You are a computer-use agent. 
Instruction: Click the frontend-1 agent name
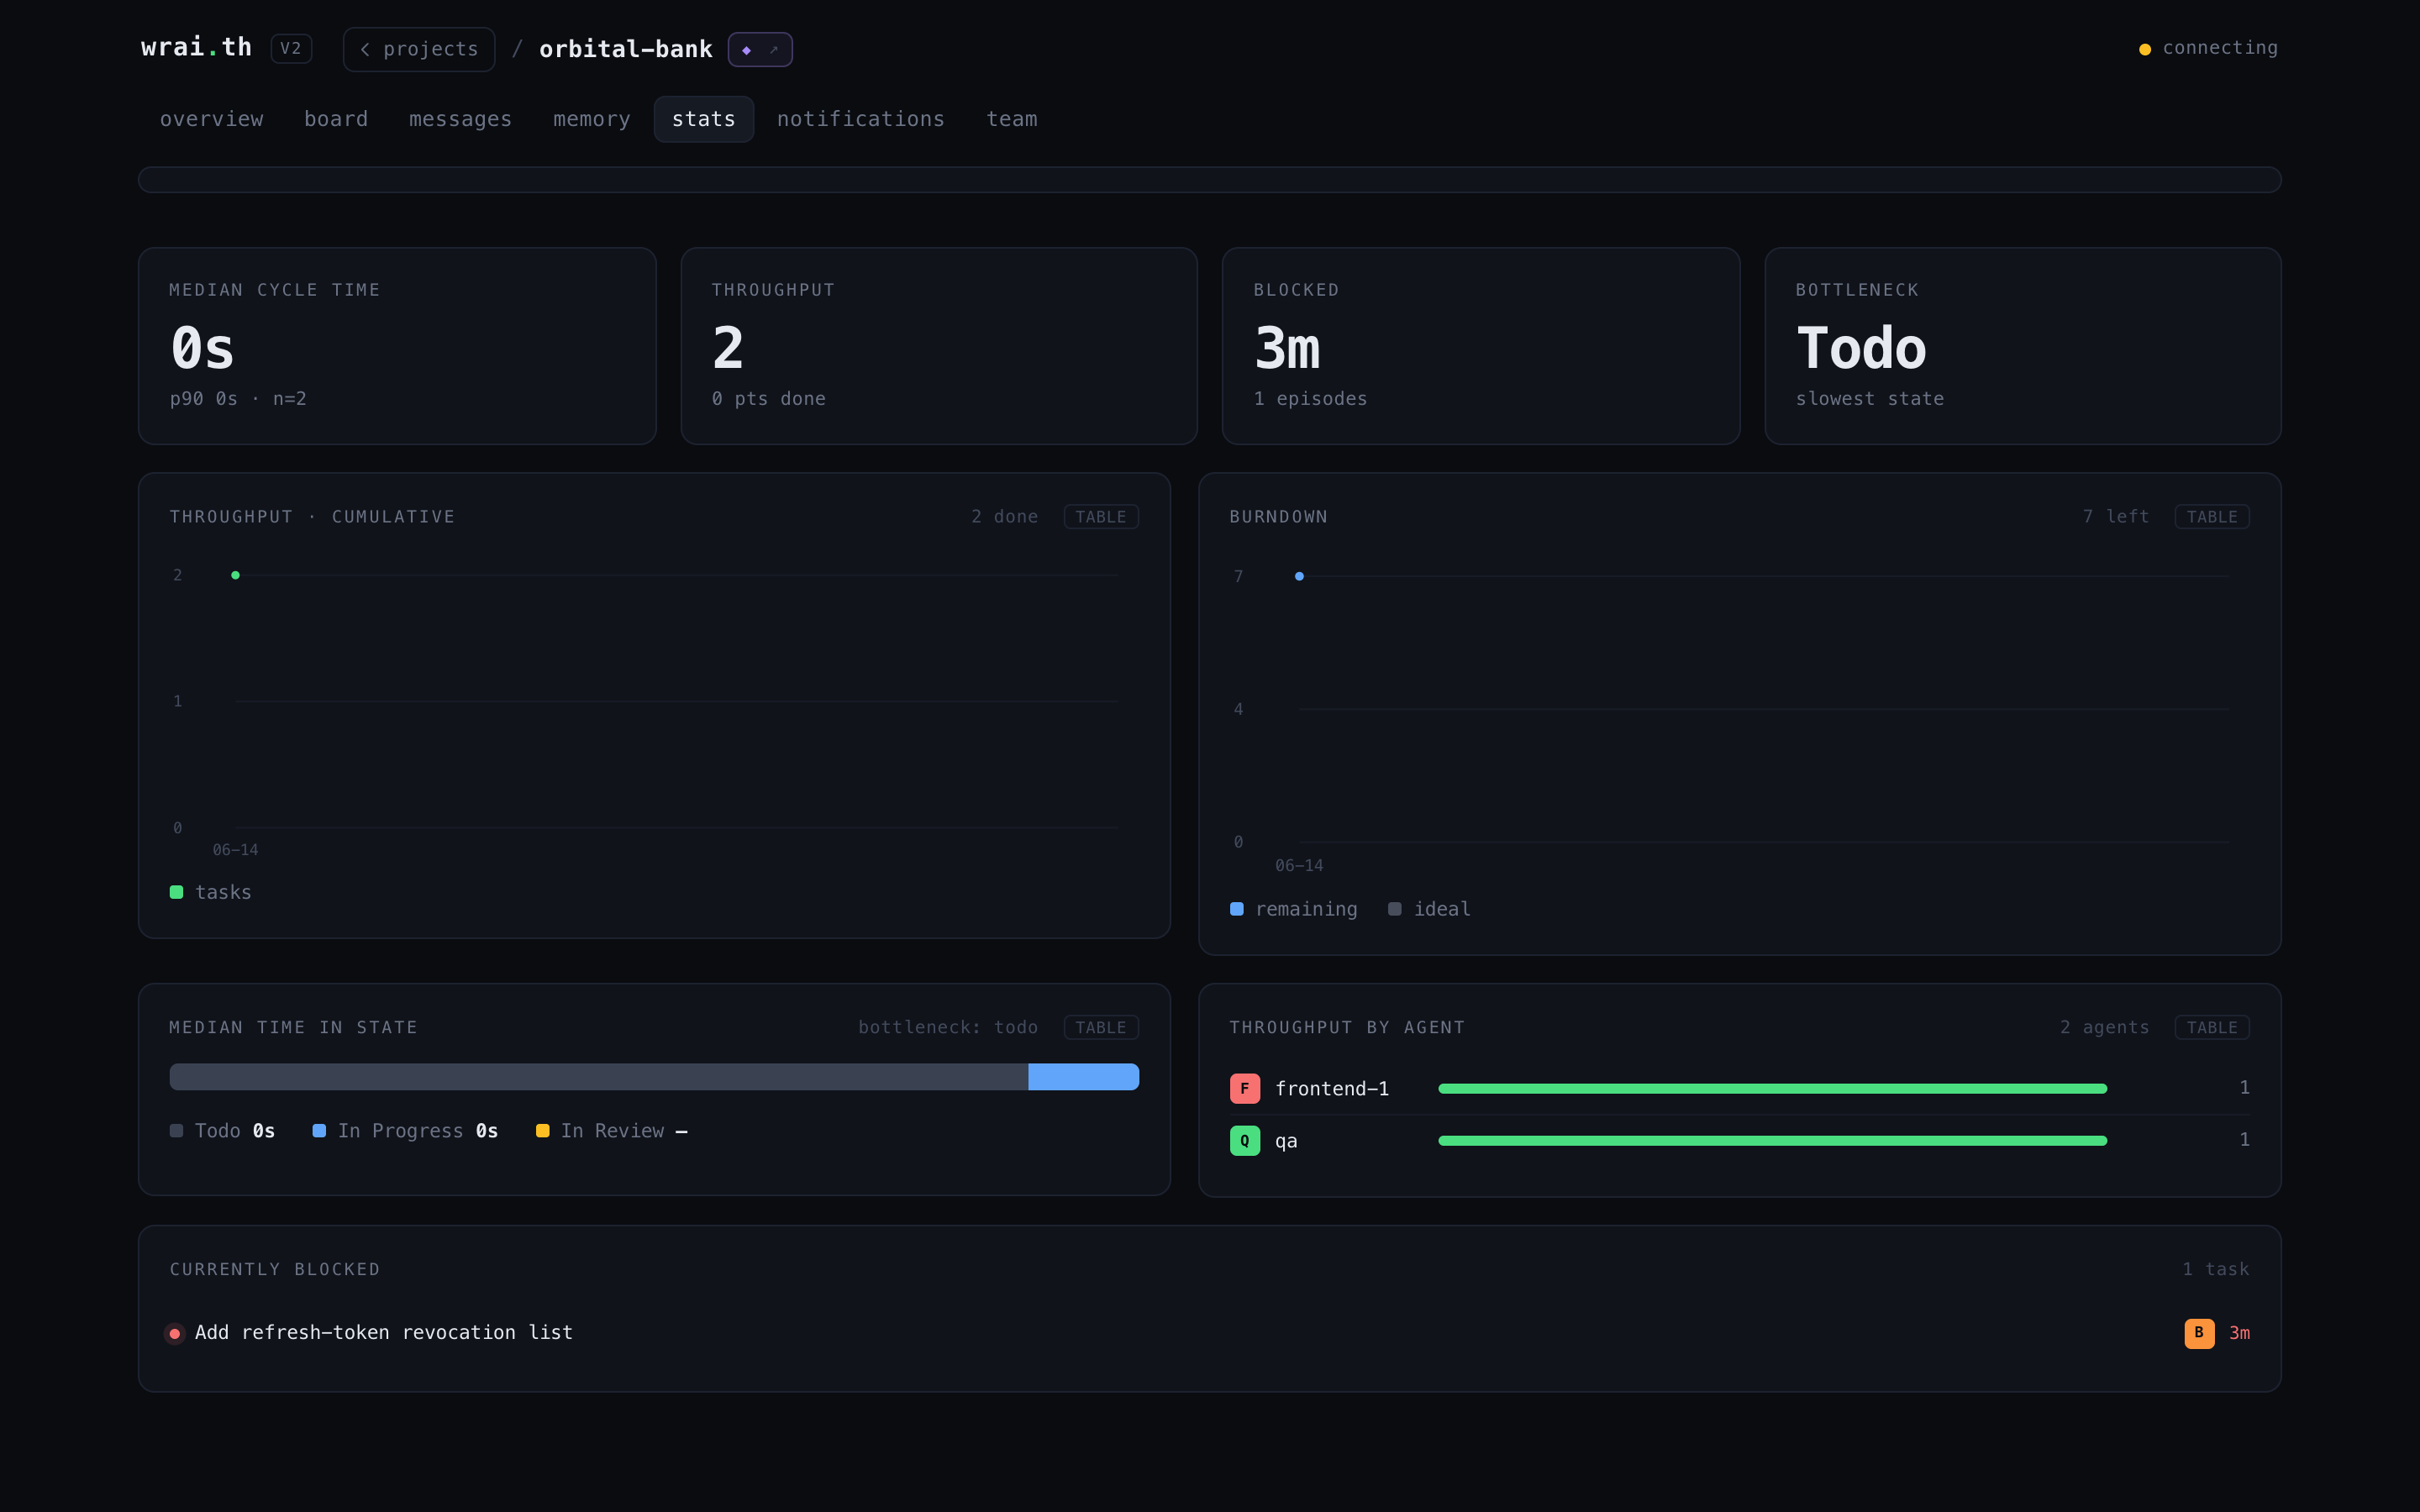[x=1331, y=1088]
